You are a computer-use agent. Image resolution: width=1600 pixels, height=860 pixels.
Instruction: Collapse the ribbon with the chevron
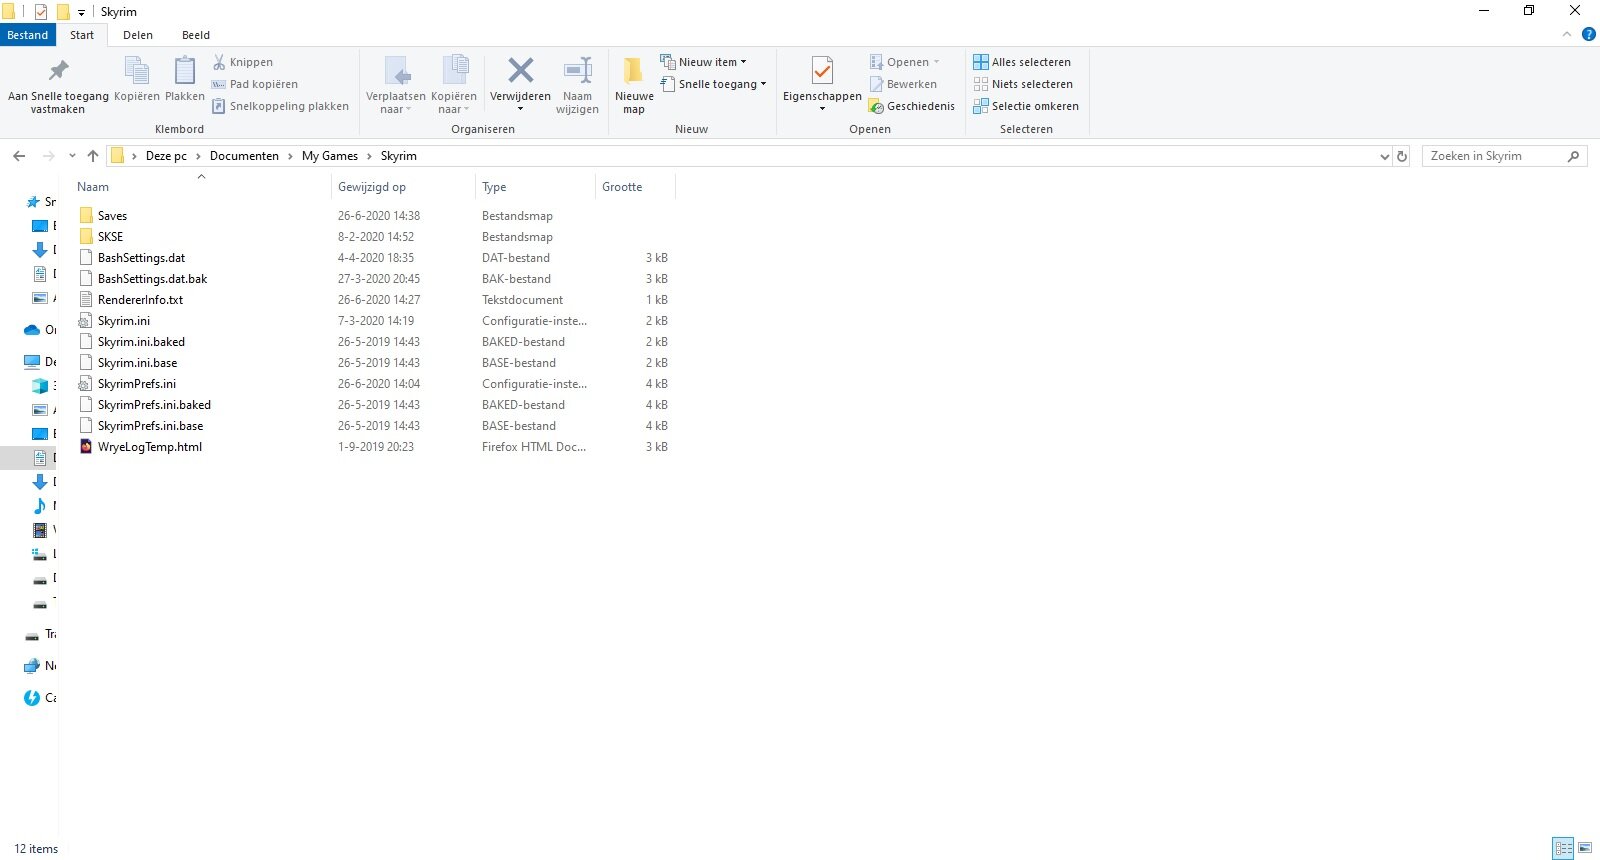click(x=1567, y=35)
